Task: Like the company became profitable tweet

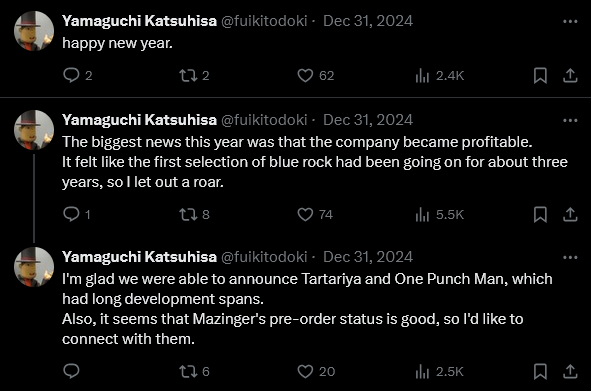Action: tap(315, 214)
